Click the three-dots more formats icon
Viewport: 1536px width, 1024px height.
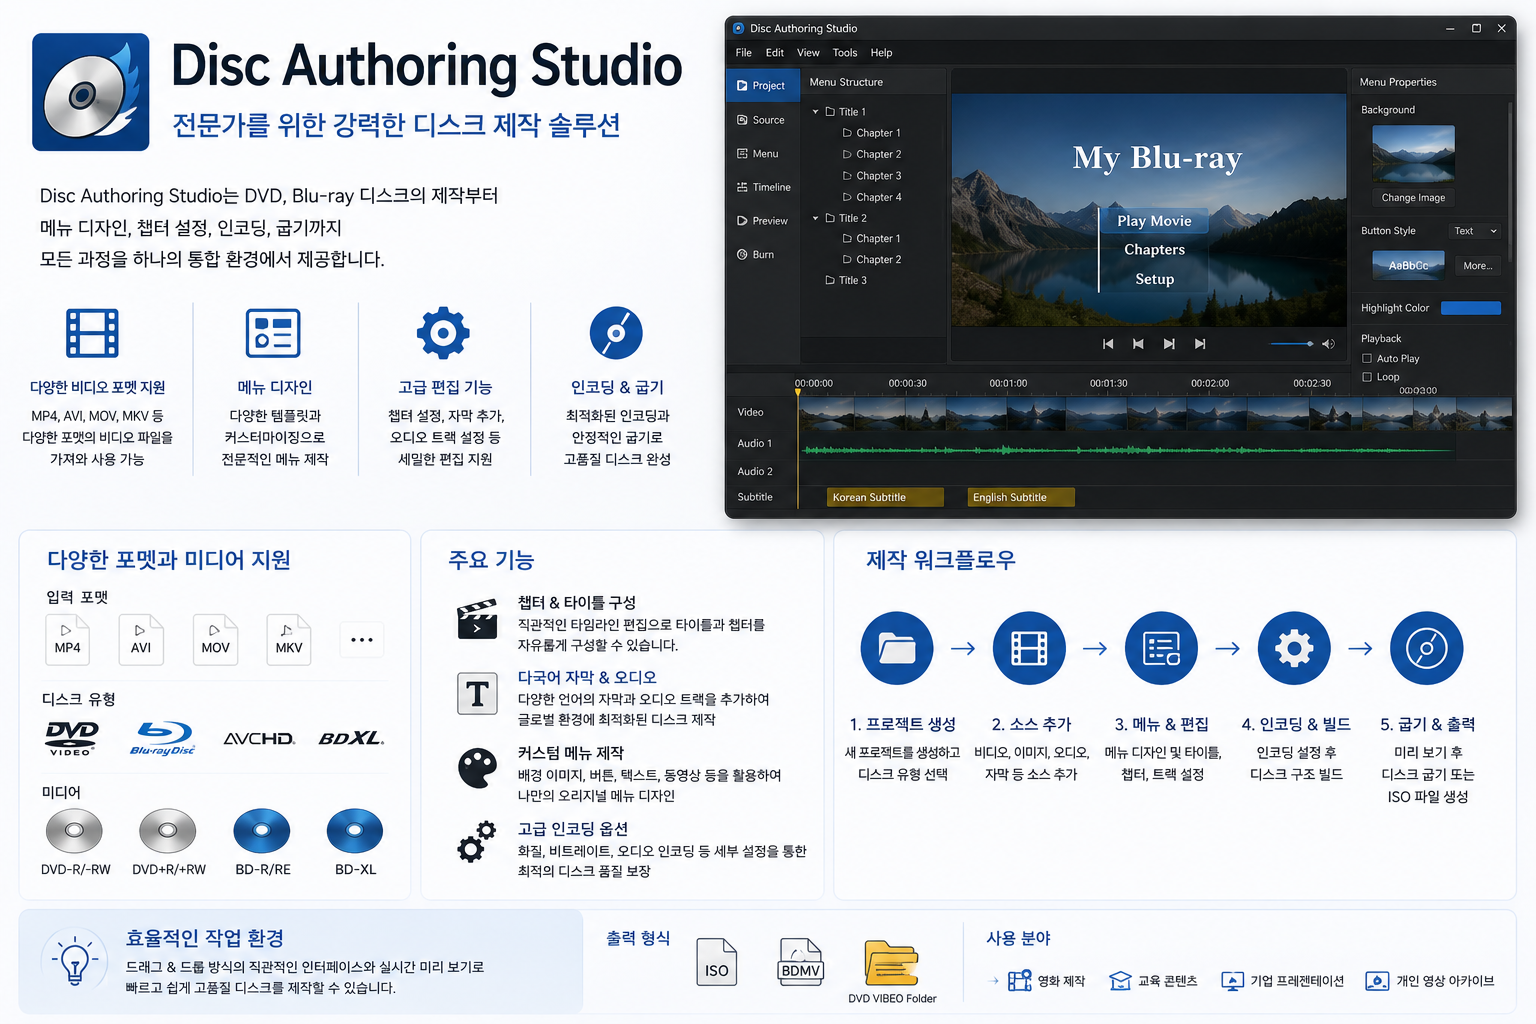pyautogui.click(x=362, y=640)
